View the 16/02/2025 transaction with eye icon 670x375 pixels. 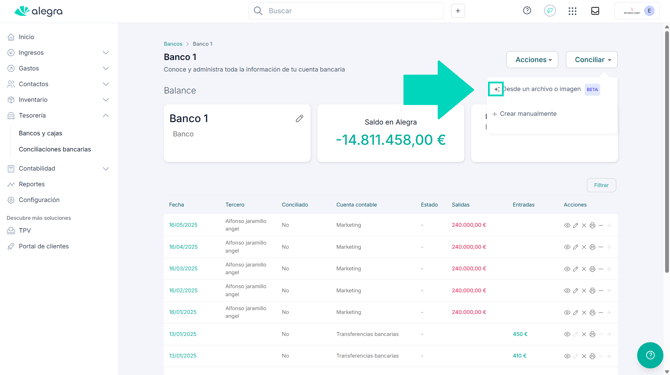click(567, 290)
